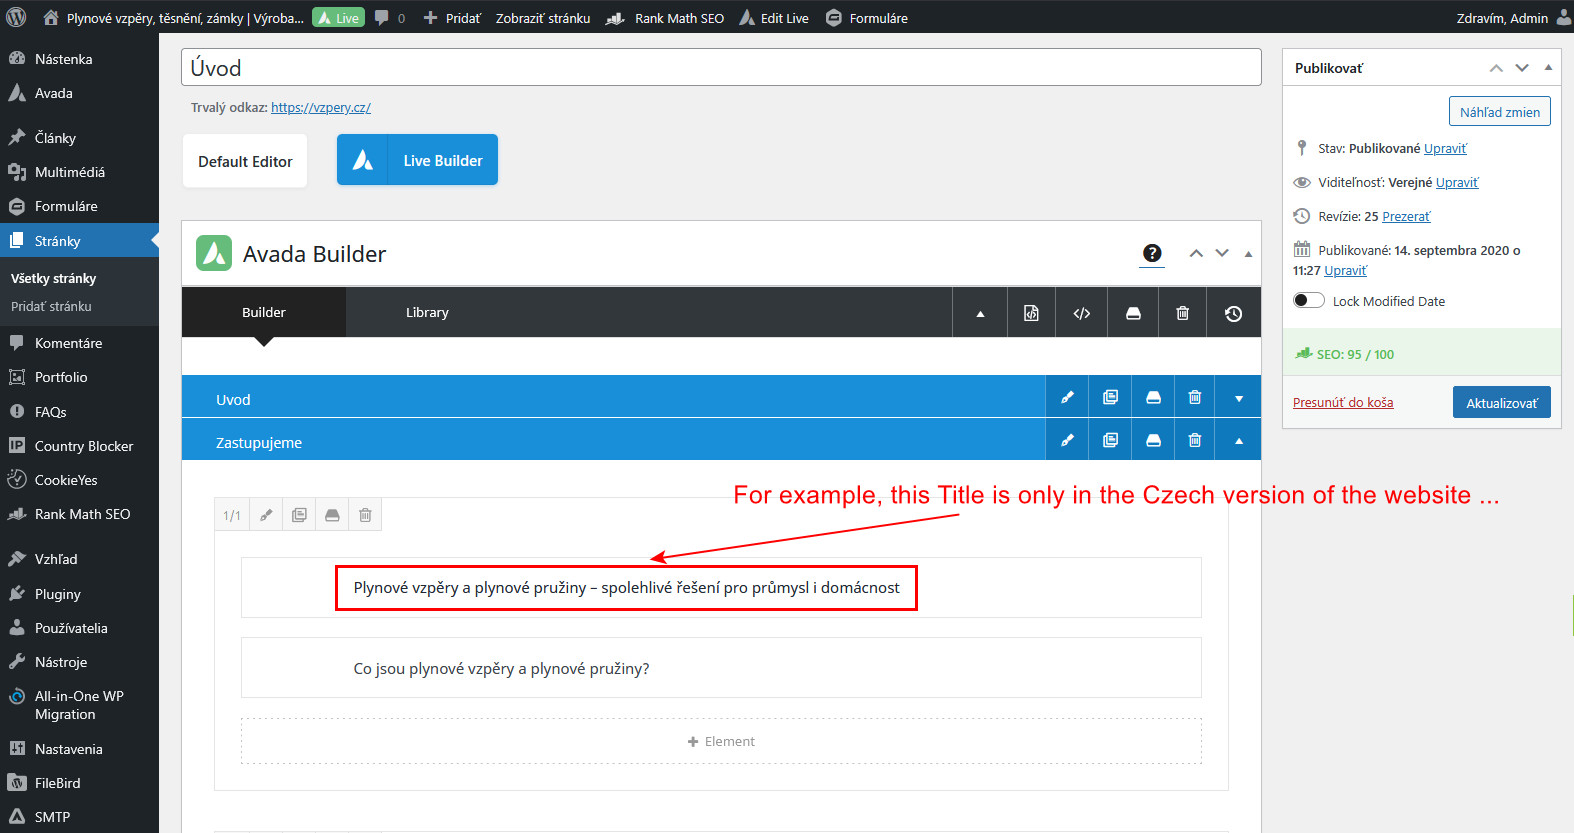Open custom CSS code icon in builder toolbar
Viewport: 1574px width, 833px height.
tap(1081, 313)
